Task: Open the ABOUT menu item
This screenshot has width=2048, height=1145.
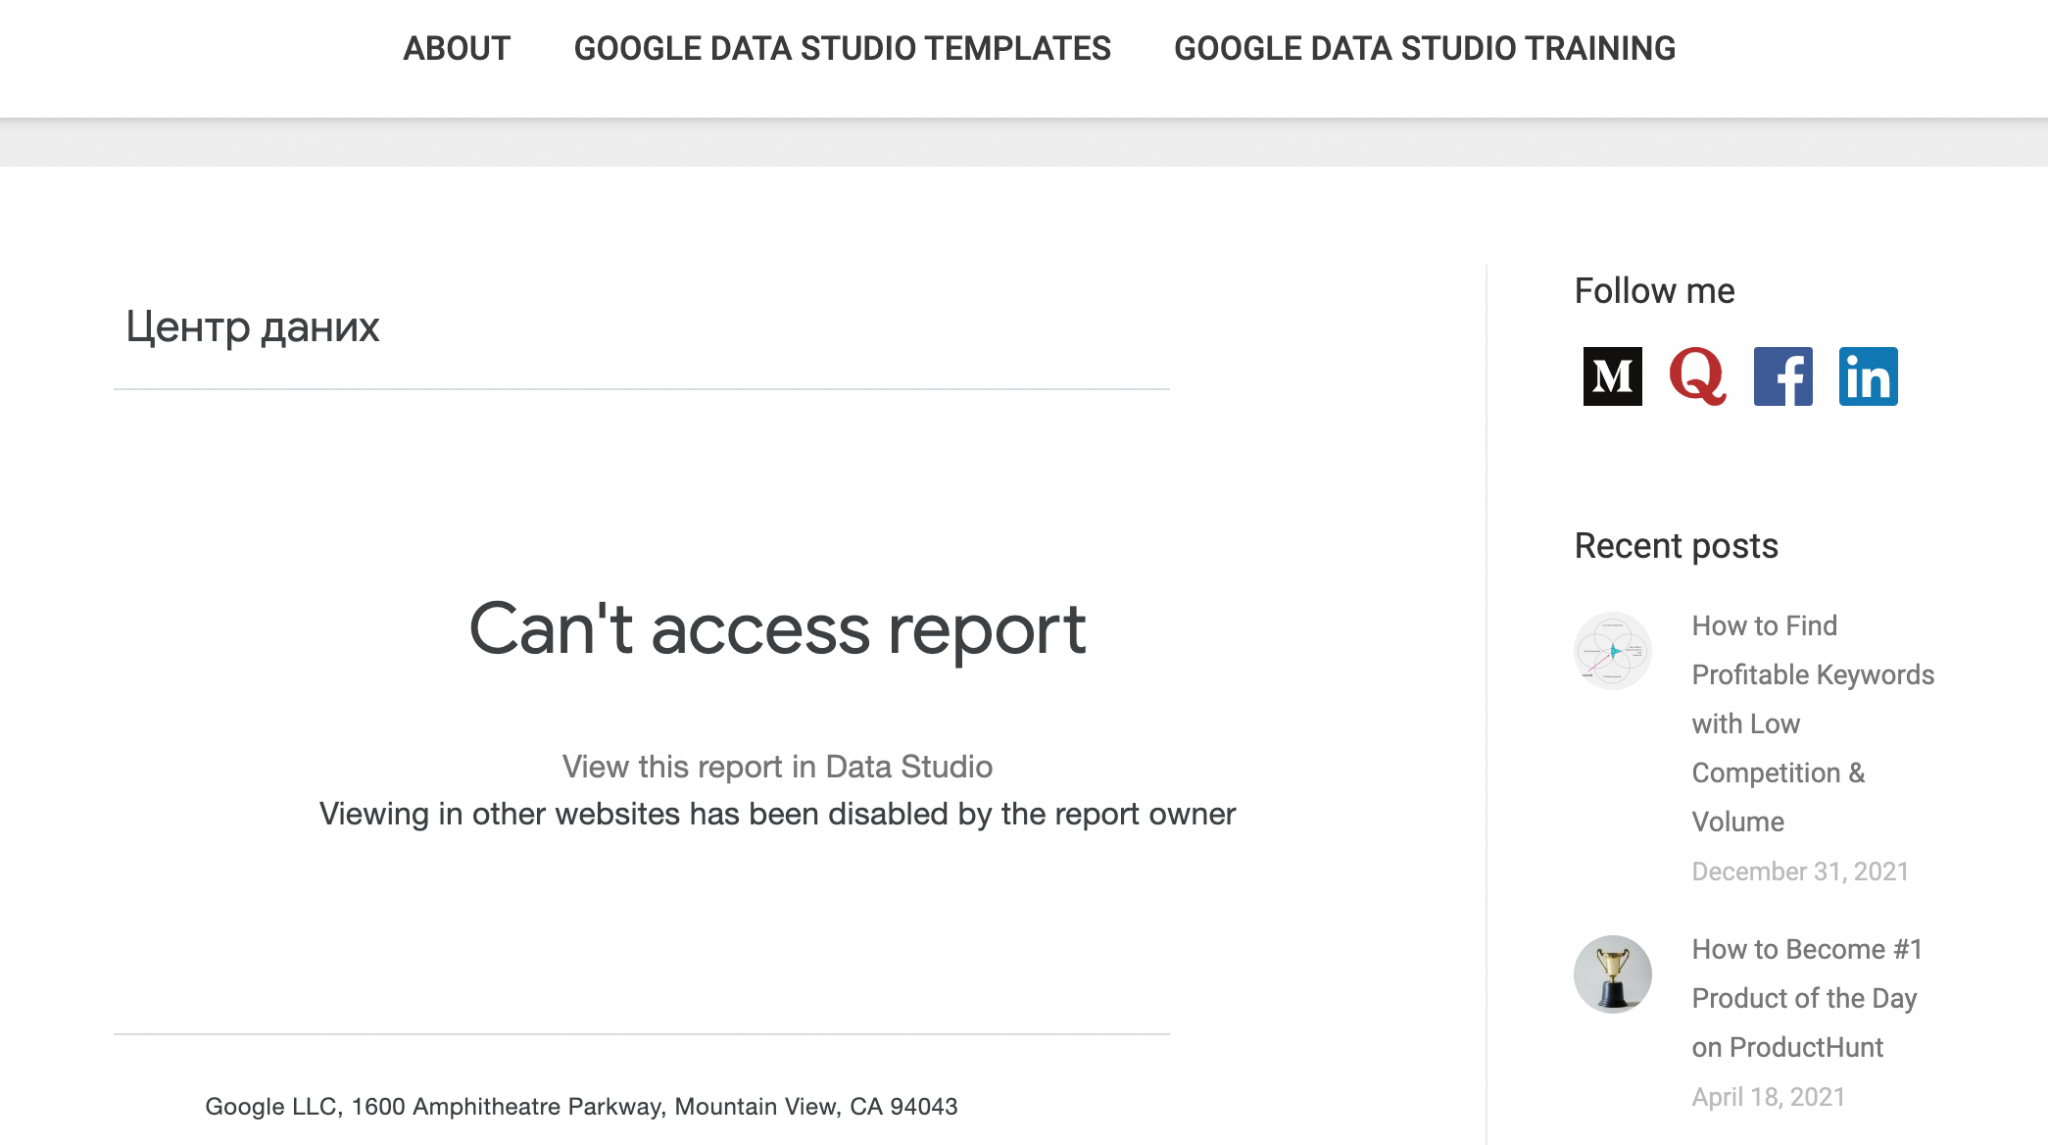Action: tap(455, 47)
